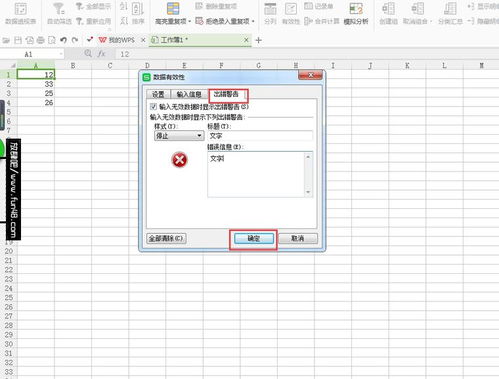499x379 pixels.
Task: Click 删除重复项 in the ribbon
Action: pos(216,6)
